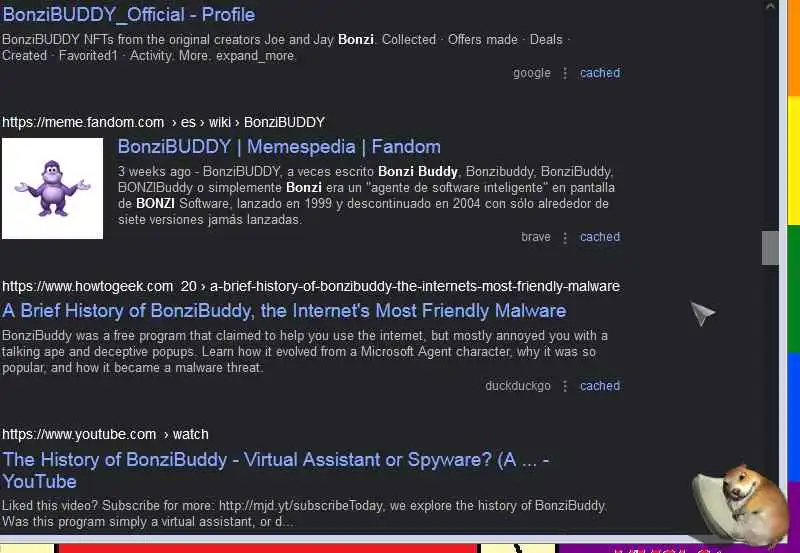Click the vertical scrollbar thumb

(770, 248)
